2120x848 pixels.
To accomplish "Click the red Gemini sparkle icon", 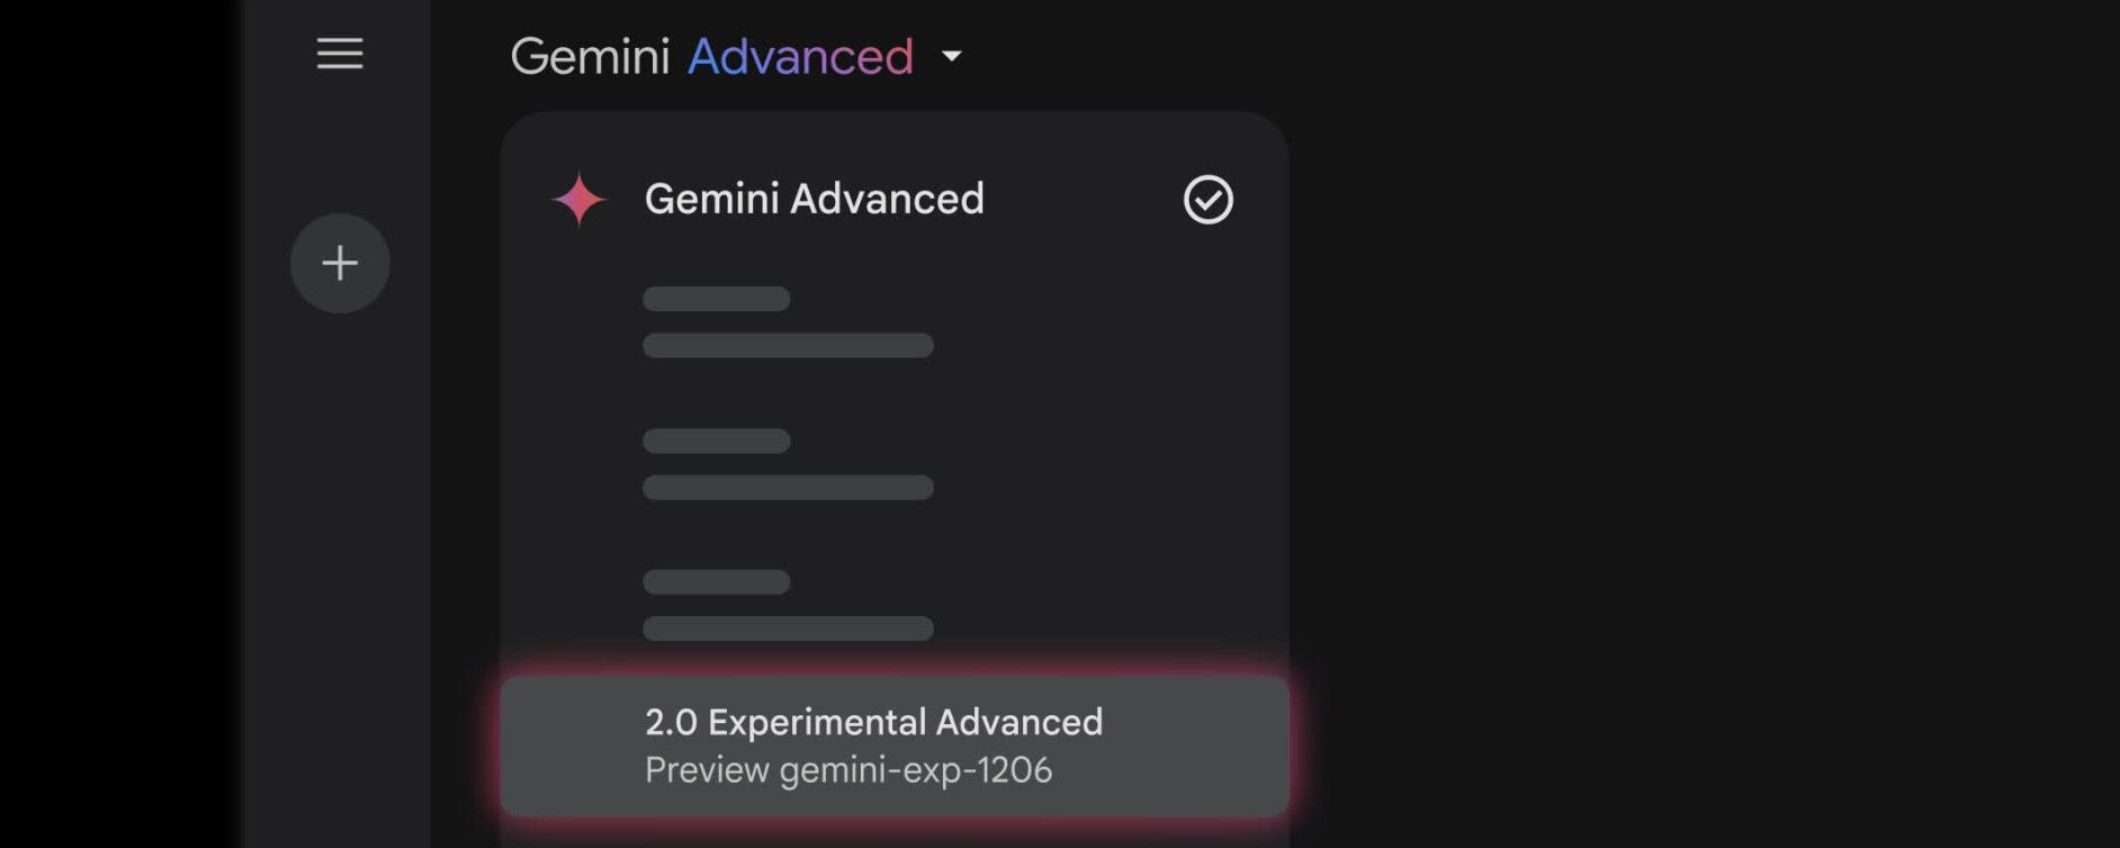I will [x=579, y=199].
